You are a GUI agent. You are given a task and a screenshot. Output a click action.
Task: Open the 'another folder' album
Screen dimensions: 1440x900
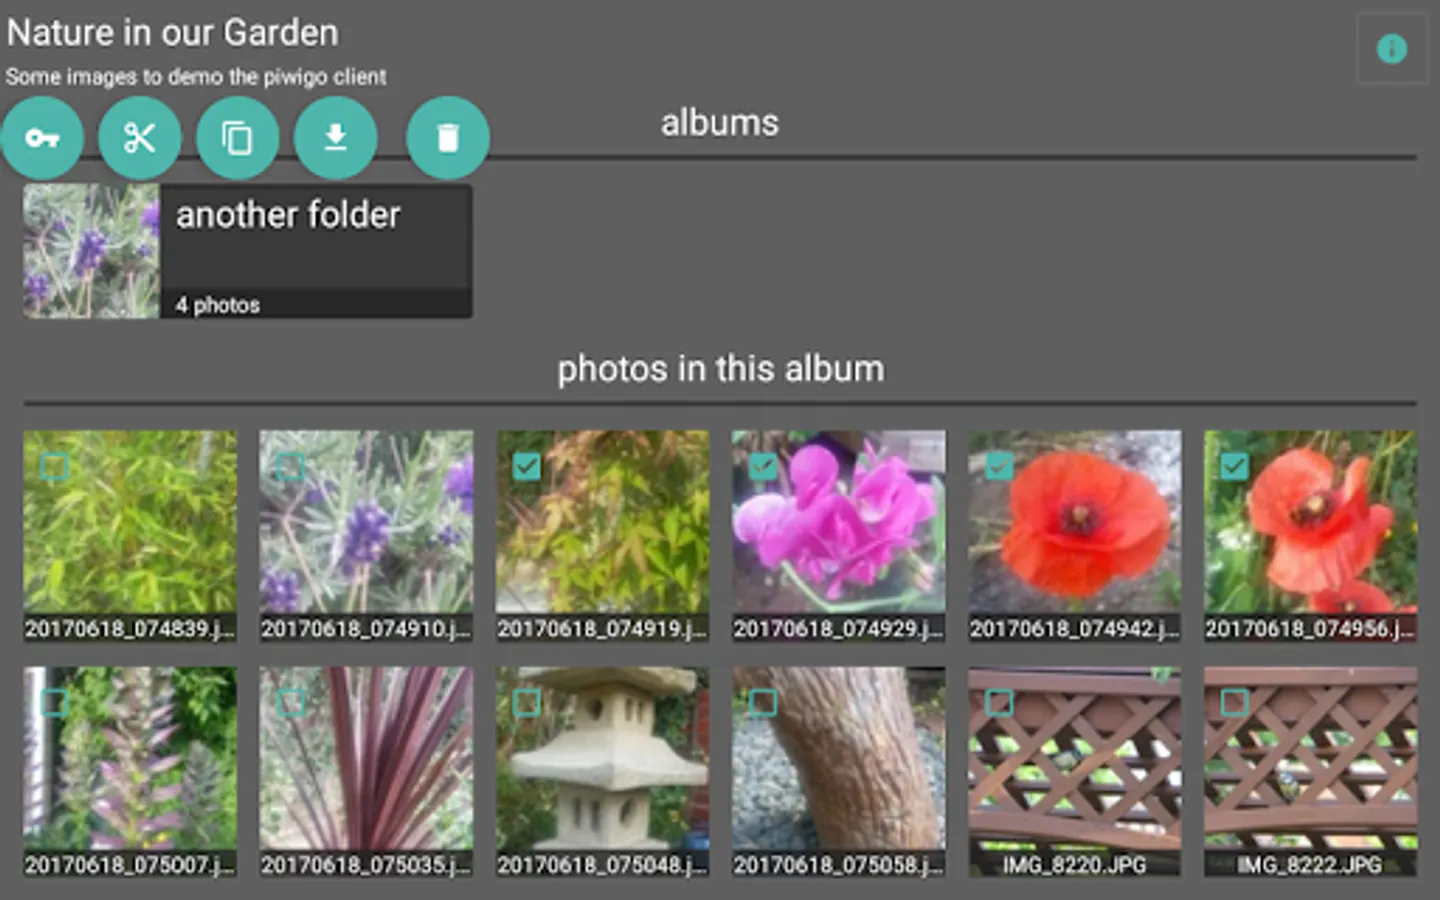click(x=248, y=251)
